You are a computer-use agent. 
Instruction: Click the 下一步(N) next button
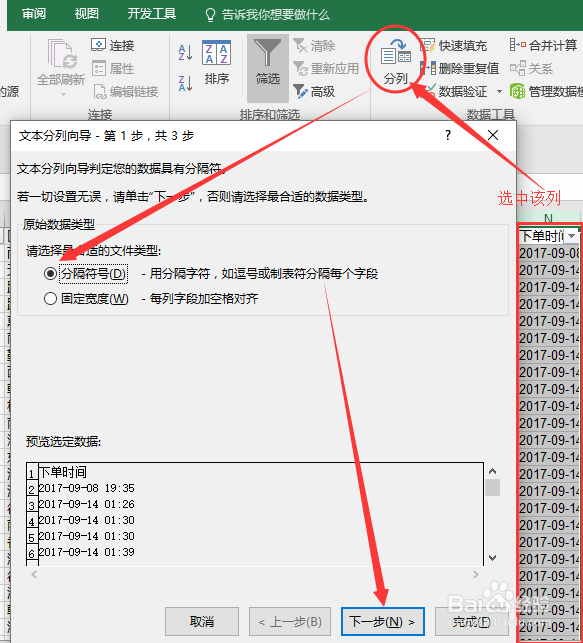[x=383, y=622]
